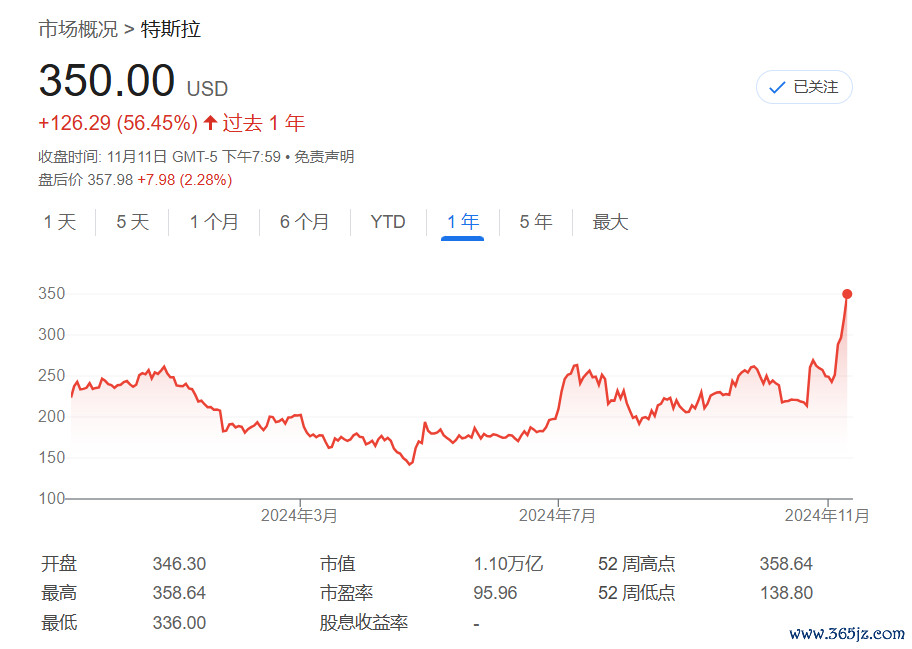Image resolution: width=912 pixels, height=649 pixels.
Task: Click the 350 y-axis label
Action: (x=52, y=294)
